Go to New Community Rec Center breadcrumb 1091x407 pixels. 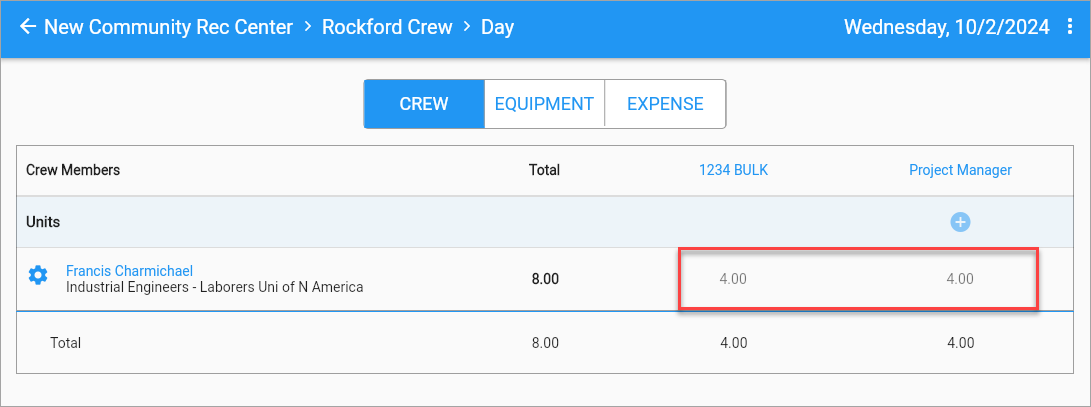[168, 27]
